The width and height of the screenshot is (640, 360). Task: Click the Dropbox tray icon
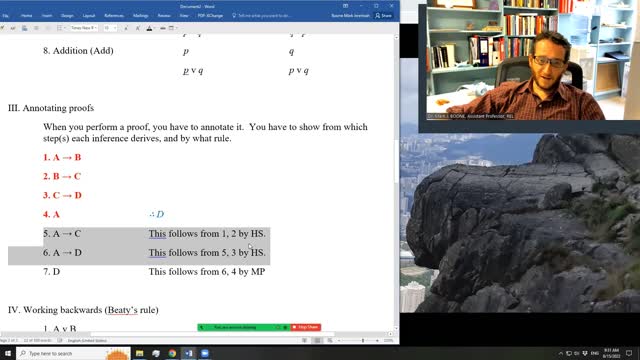click(x=585, y=353)
